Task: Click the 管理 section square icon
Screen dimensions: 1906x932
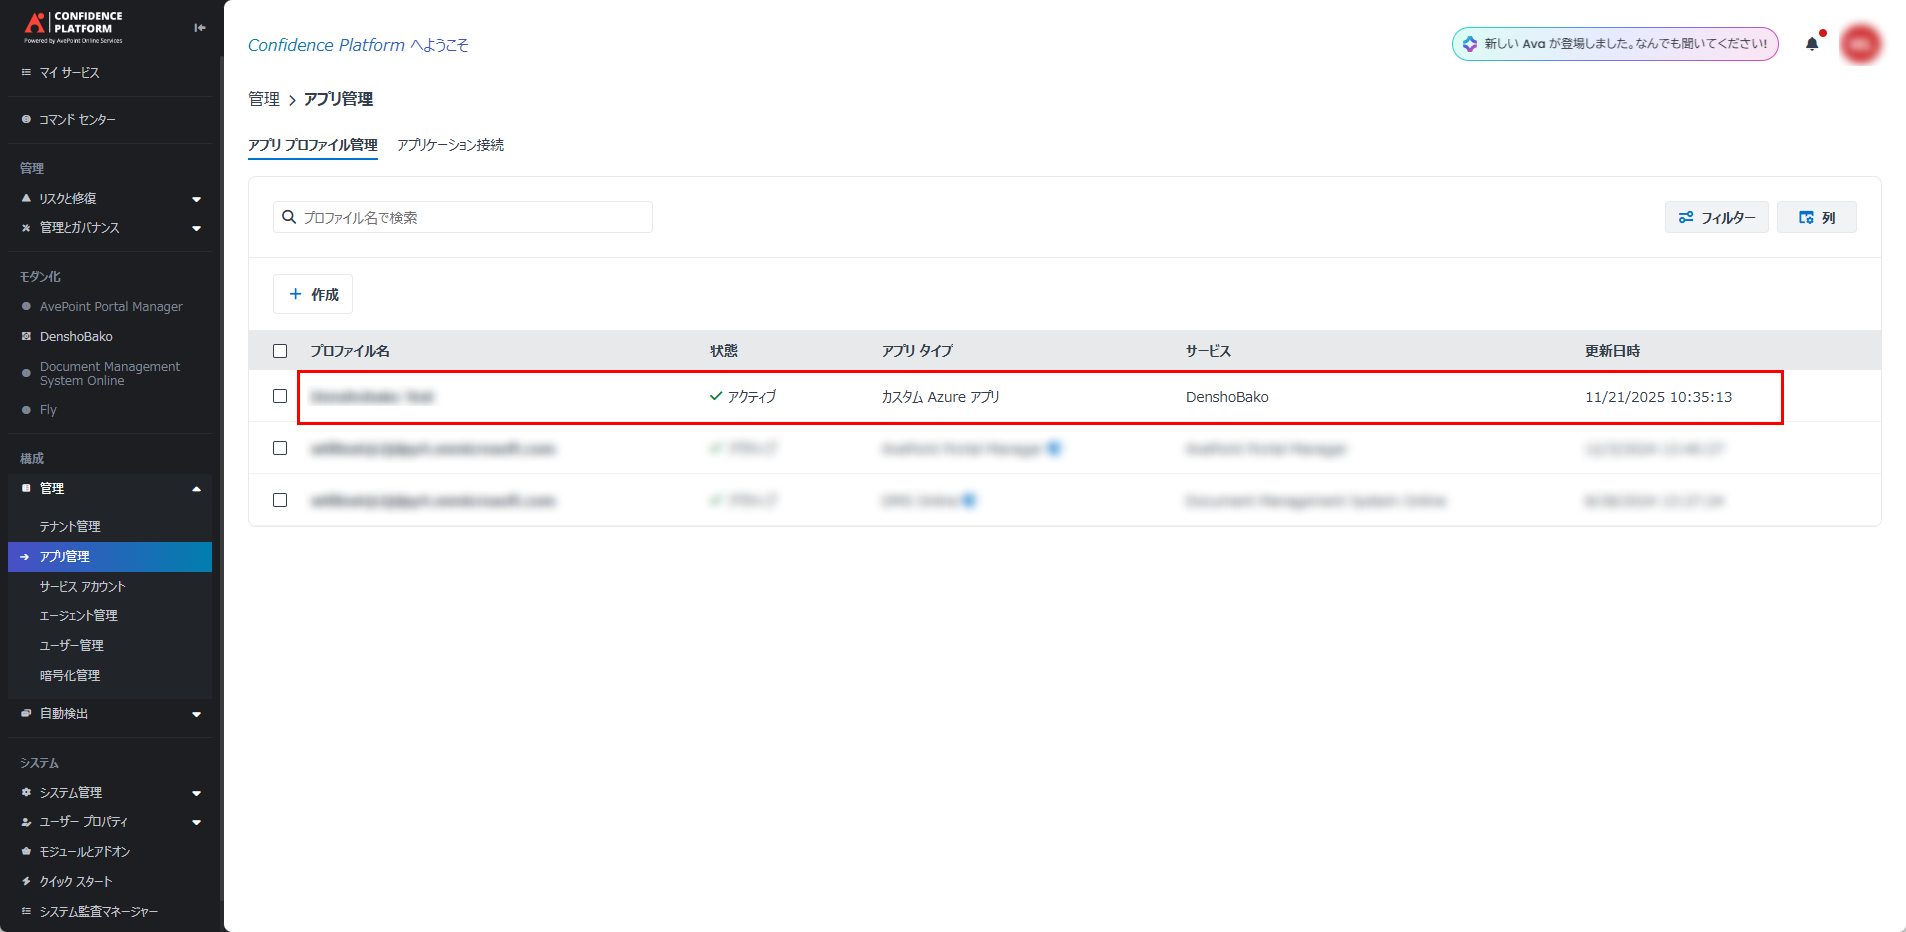Action: [26, 488]
